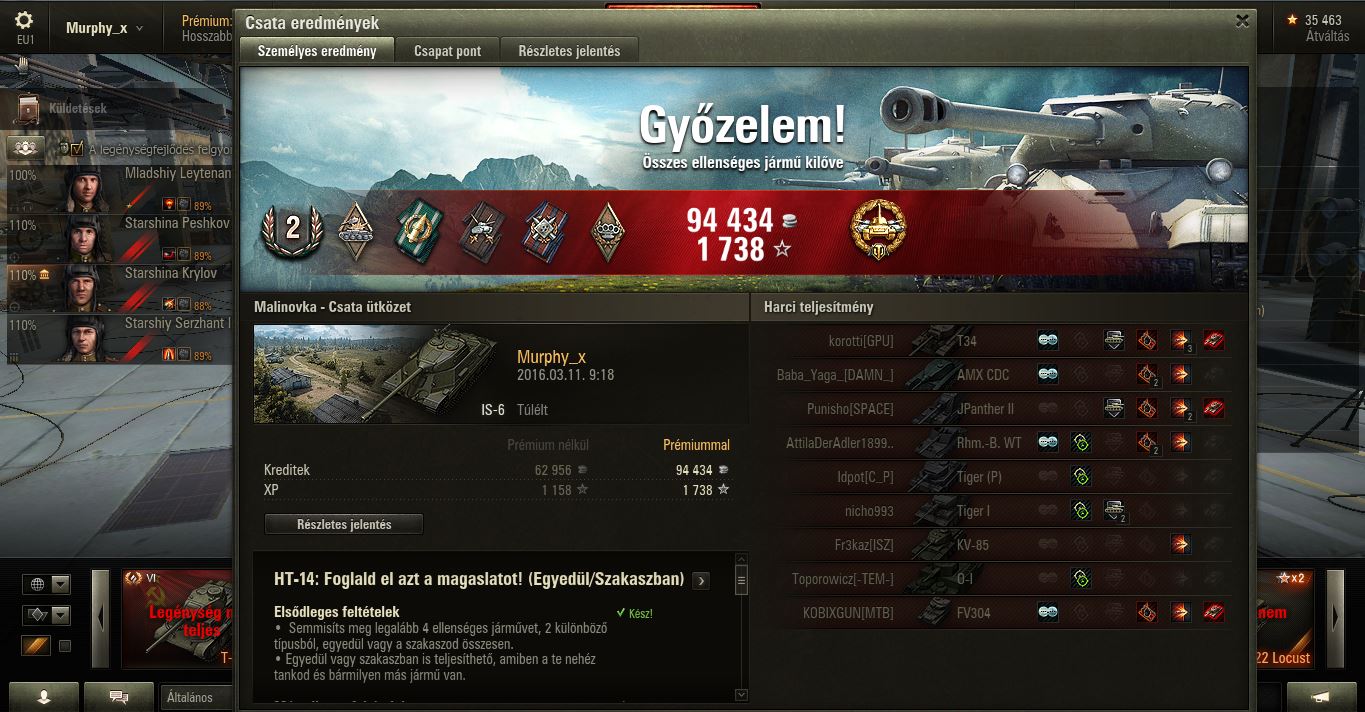Switch to the Csapat pont tab
This screenshot has height=712, width=1365.
pos(447,51)
